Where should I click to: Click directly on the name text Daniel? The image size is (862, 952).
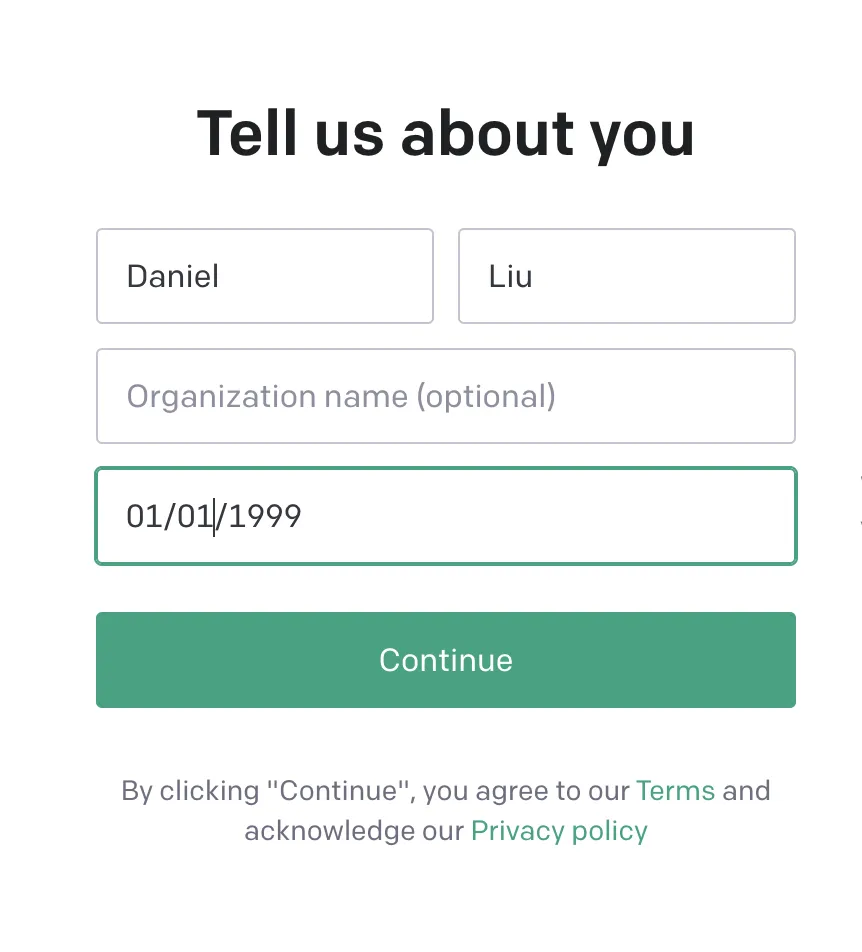(x=172, y=276)
